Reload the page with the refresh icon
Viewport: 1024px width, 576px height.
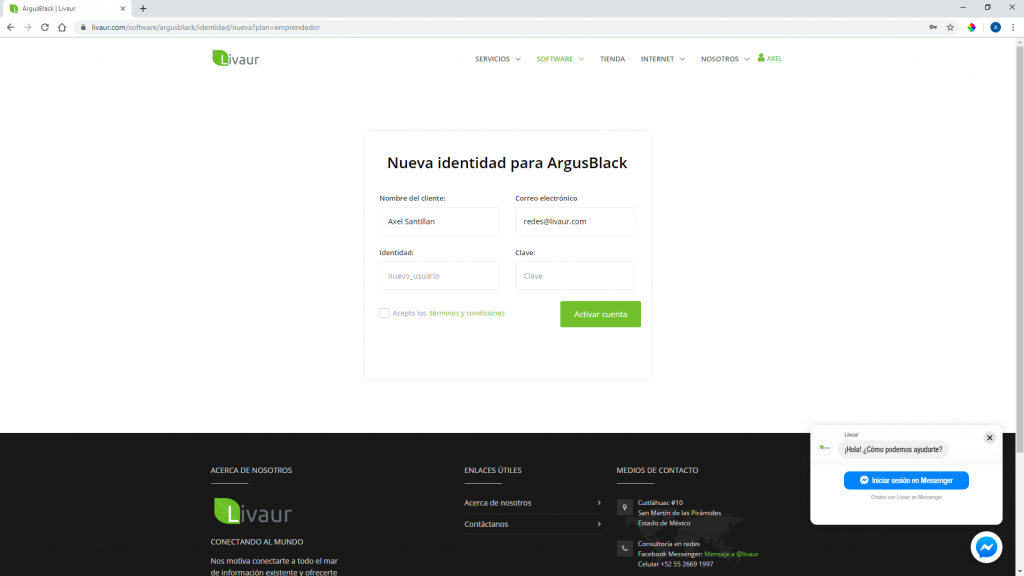tap(44, 27)
